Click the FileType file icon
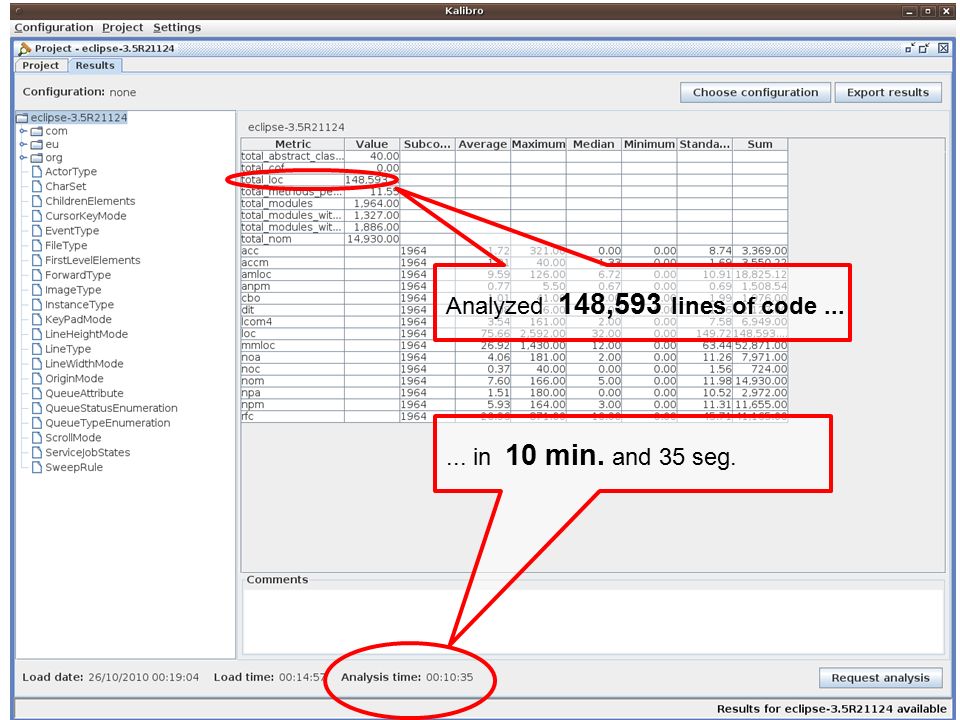 pyautogui.click(x=37, y=246)
